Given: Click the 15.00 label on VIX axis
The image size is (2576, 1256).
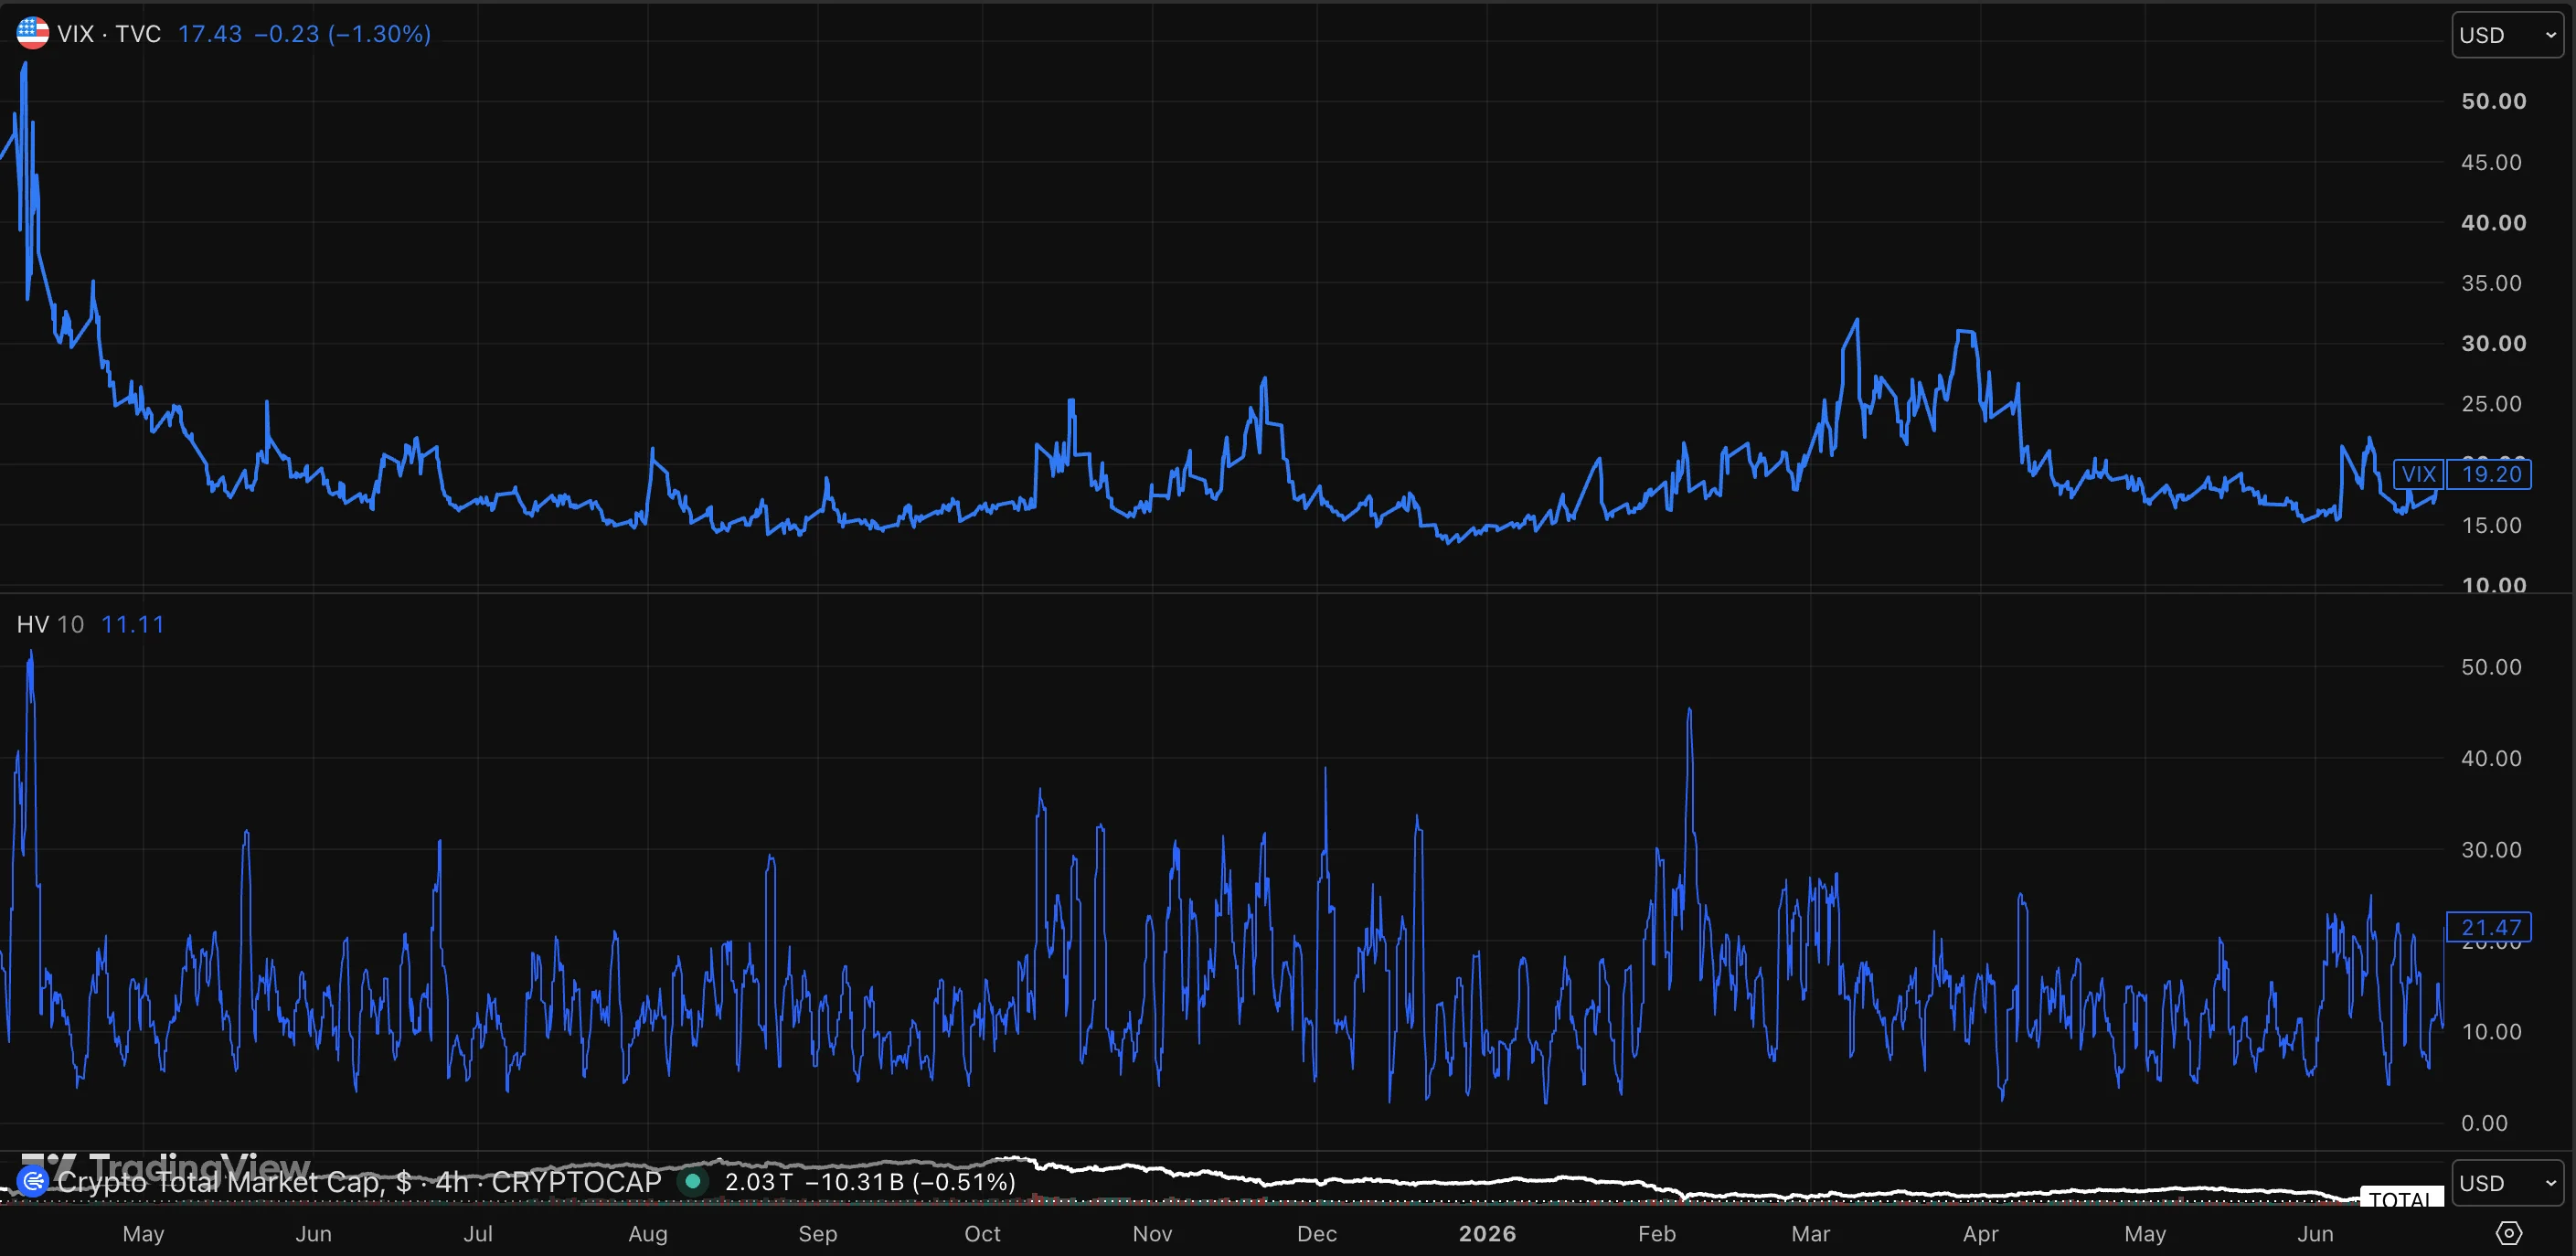Looking at the screenshot, I should tap(2491, 525).
